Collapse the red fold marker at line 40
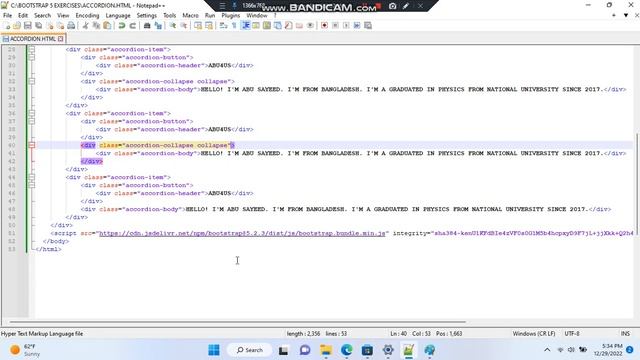This screenshot has width=640, height=360. (31, 145)
